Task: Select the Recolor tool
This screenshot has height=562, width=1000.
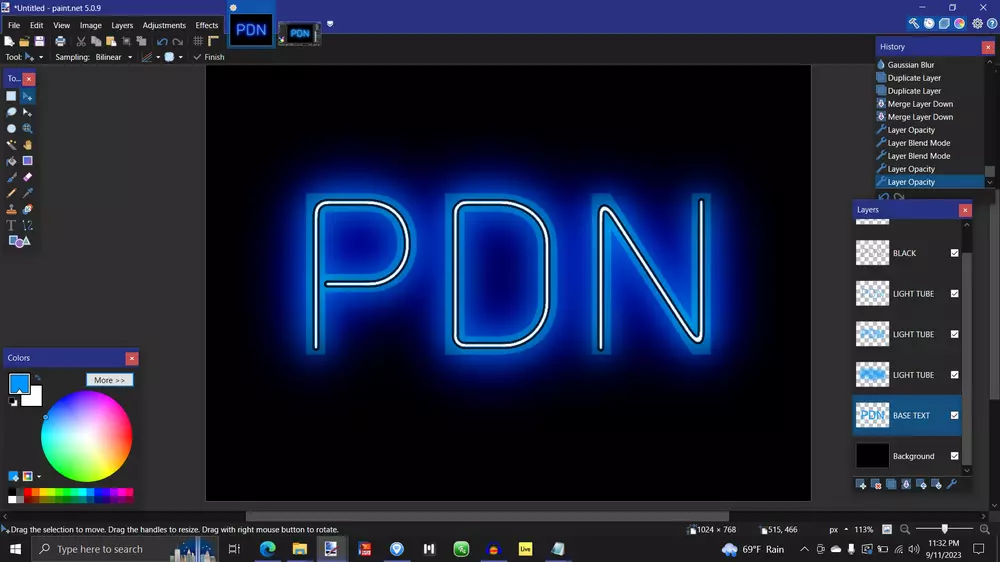Action: point(27,209)
